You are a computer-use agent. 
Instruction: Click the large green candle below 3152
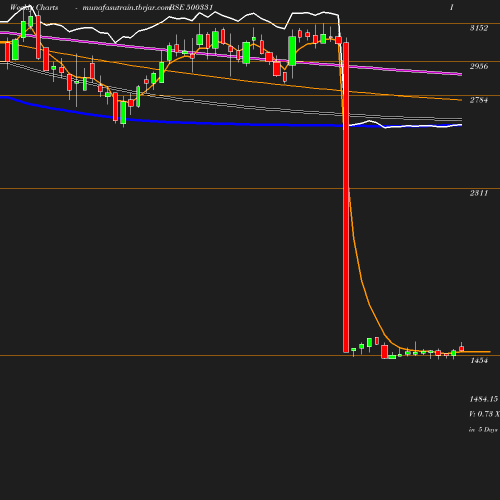pyautogui.click(x=292, y=51)
